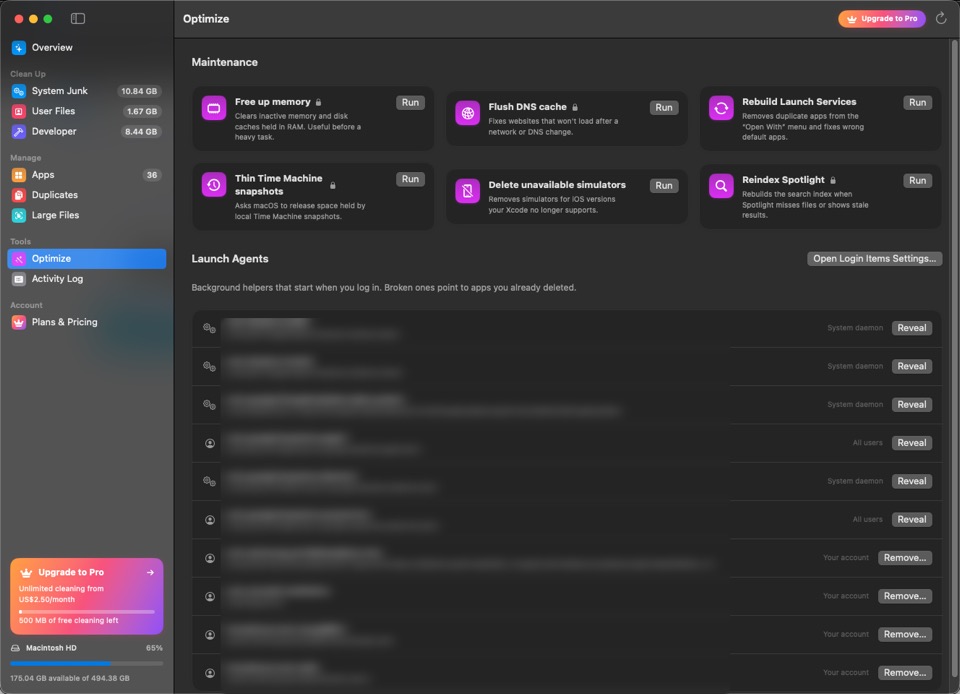Click the User Files icon
This screenshot has width=960, height=694.
coord(19,111)
